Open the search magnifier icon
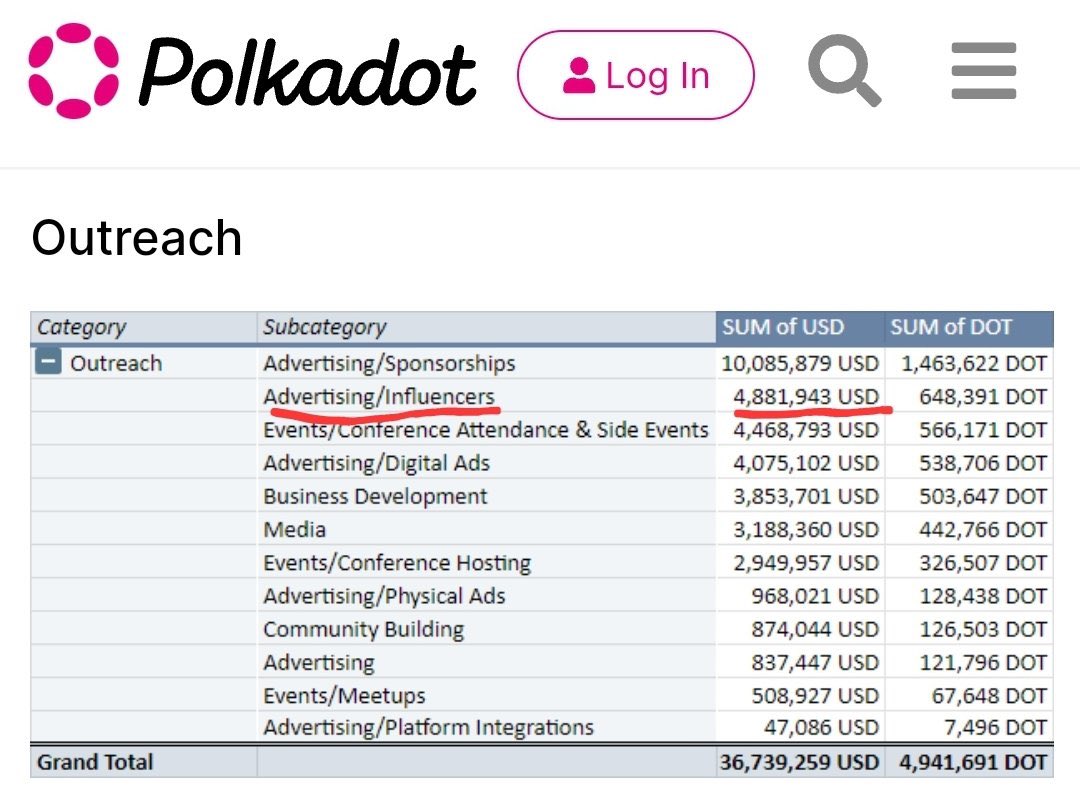 (844, 71)
